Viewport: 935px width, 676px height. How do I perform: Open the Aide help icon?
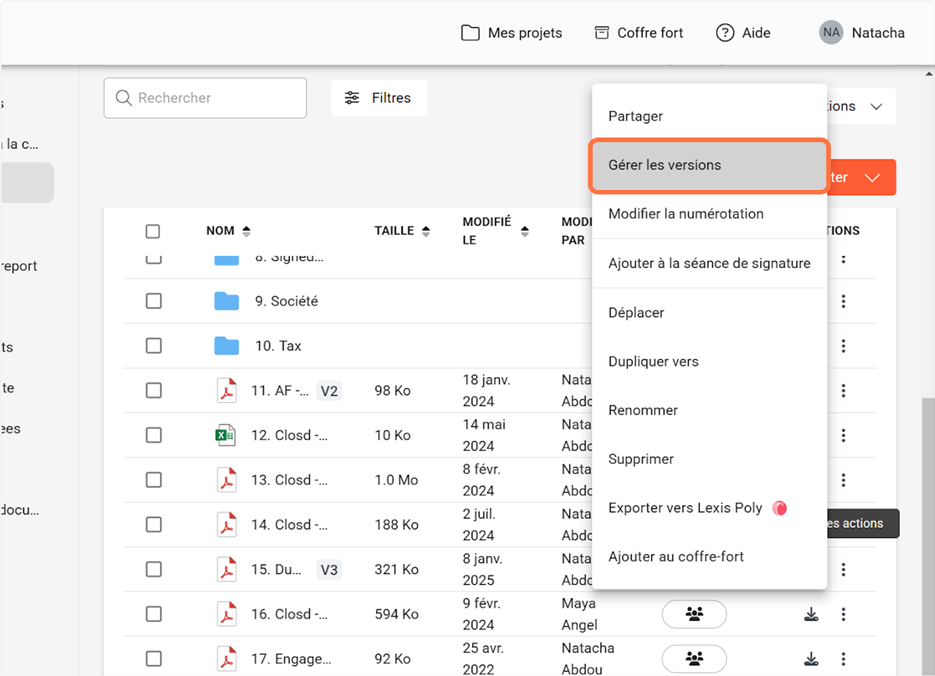tap(725, 33)
